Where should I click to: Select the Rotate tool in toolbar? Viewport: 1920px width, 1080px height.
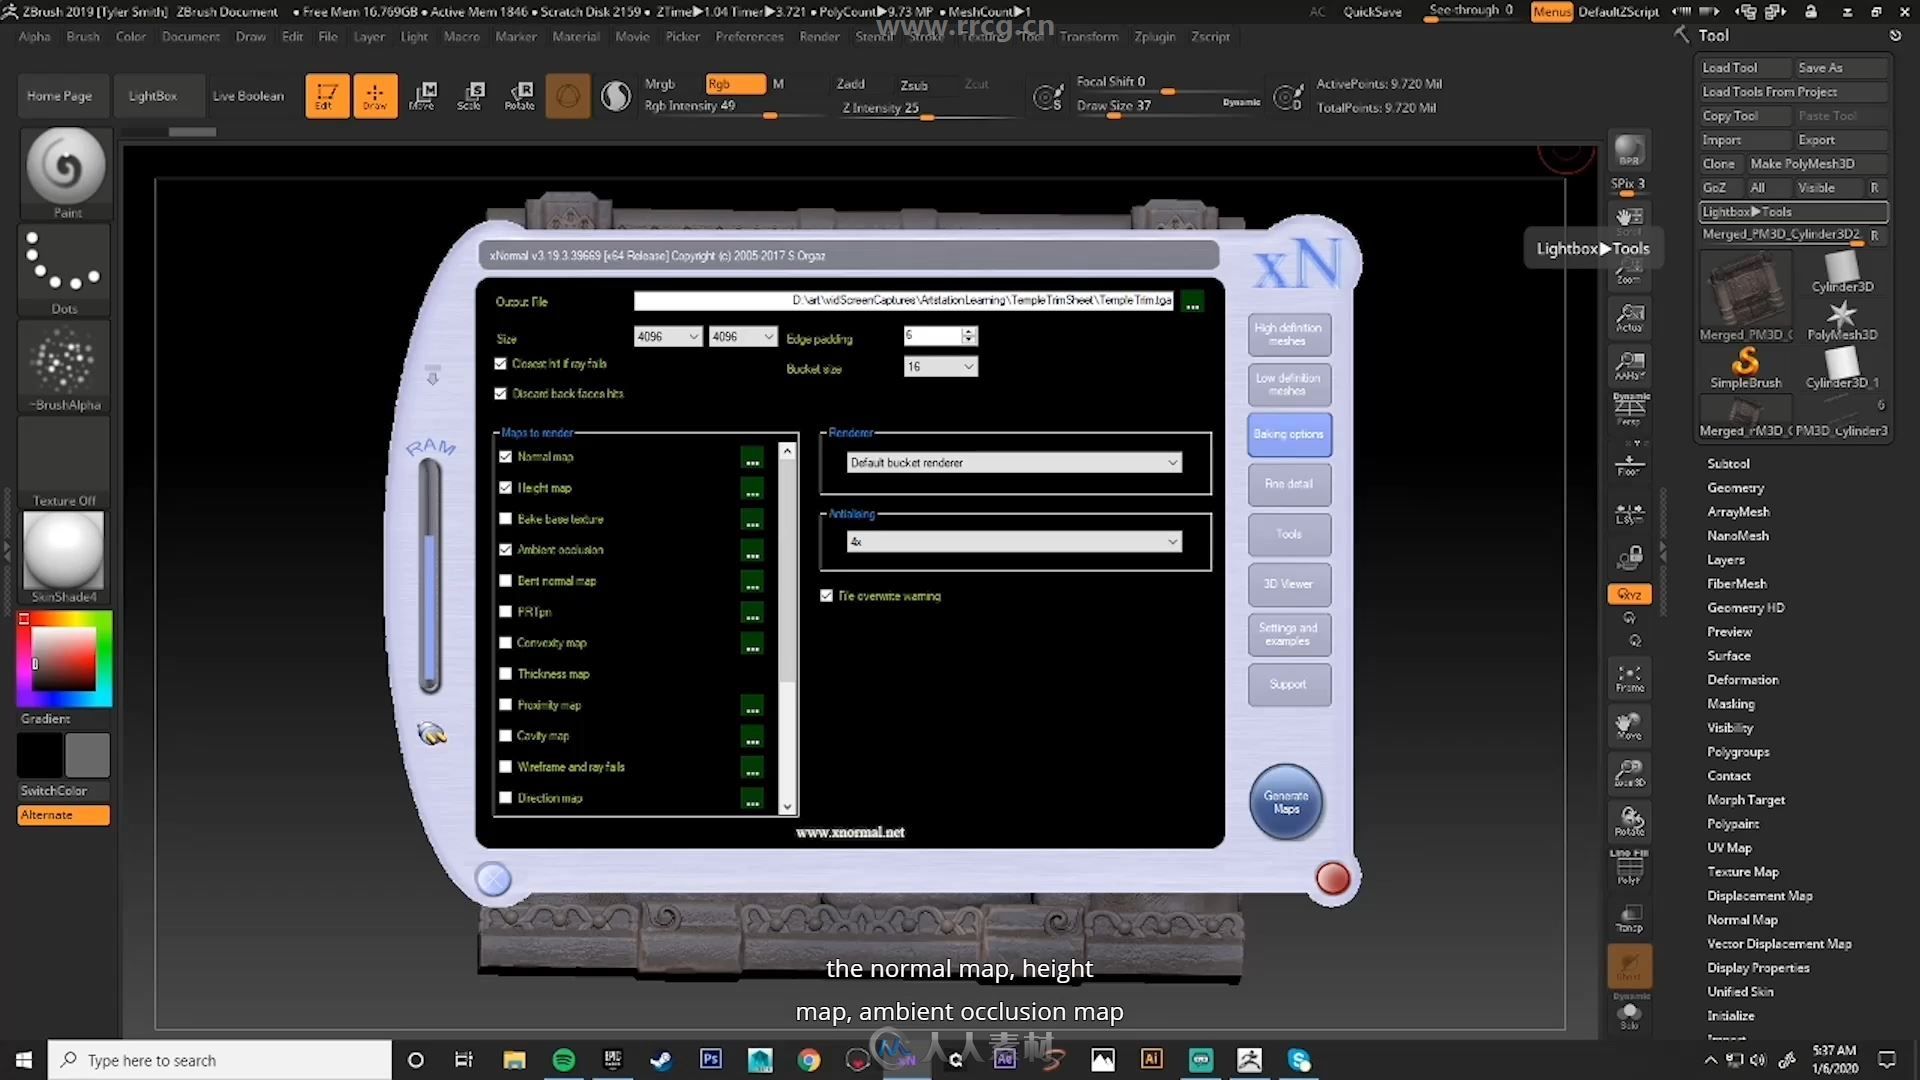[x=519, y=96]
